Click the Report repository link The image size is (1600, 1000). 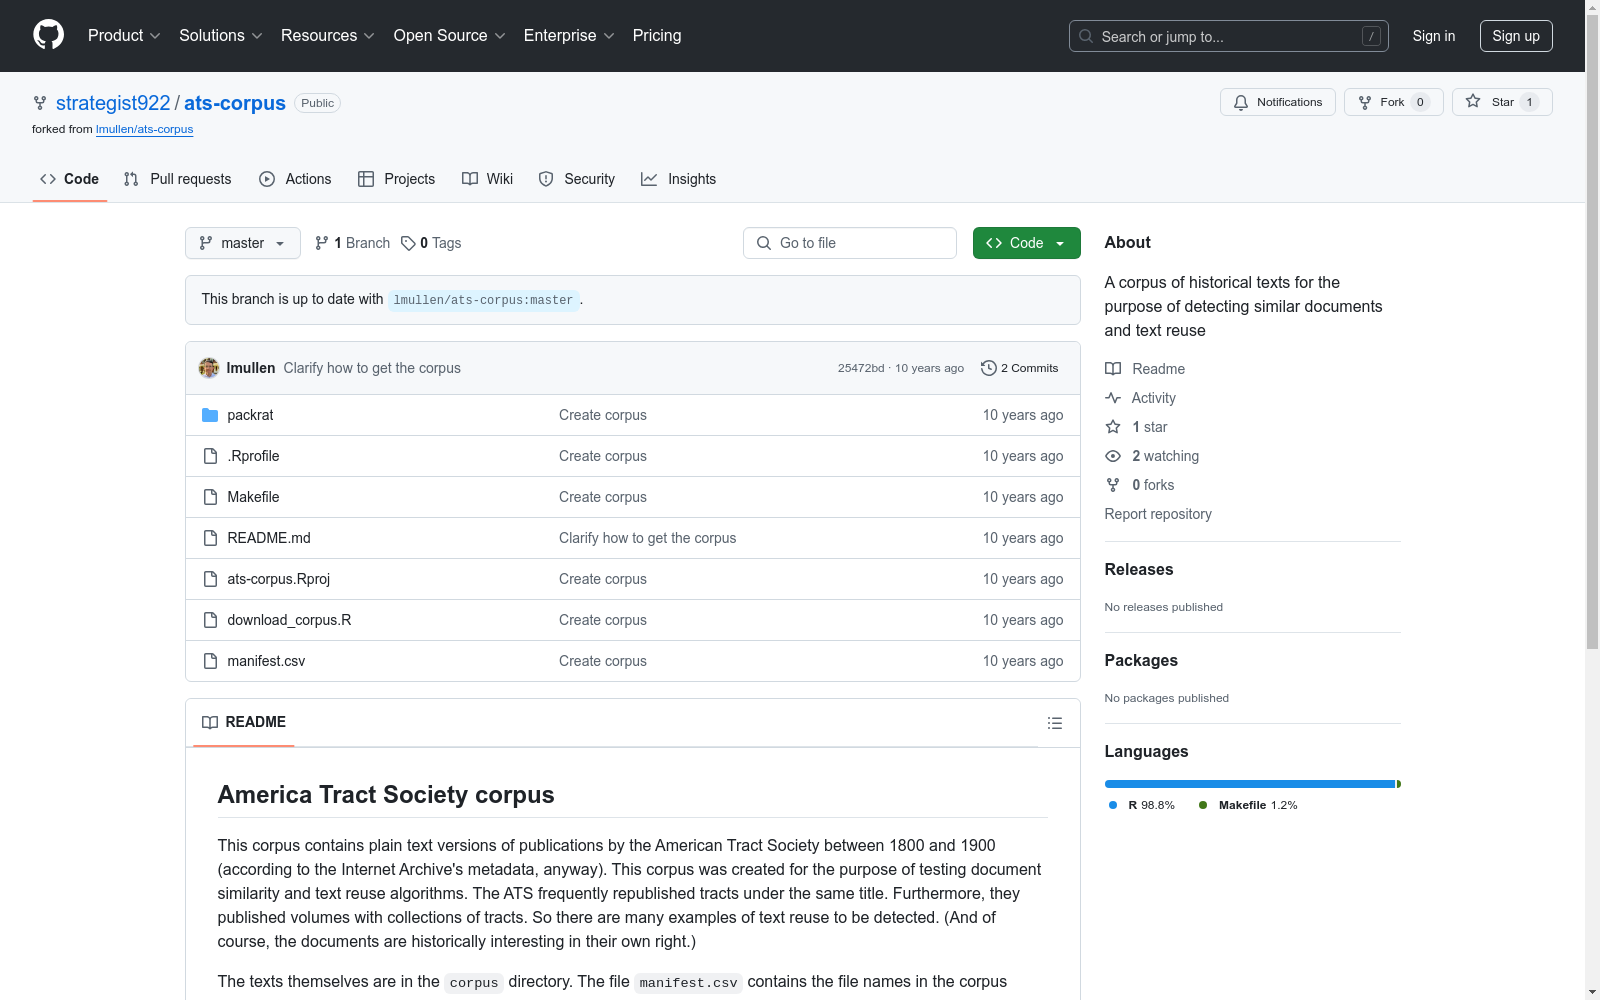(x=1158, y=514)
